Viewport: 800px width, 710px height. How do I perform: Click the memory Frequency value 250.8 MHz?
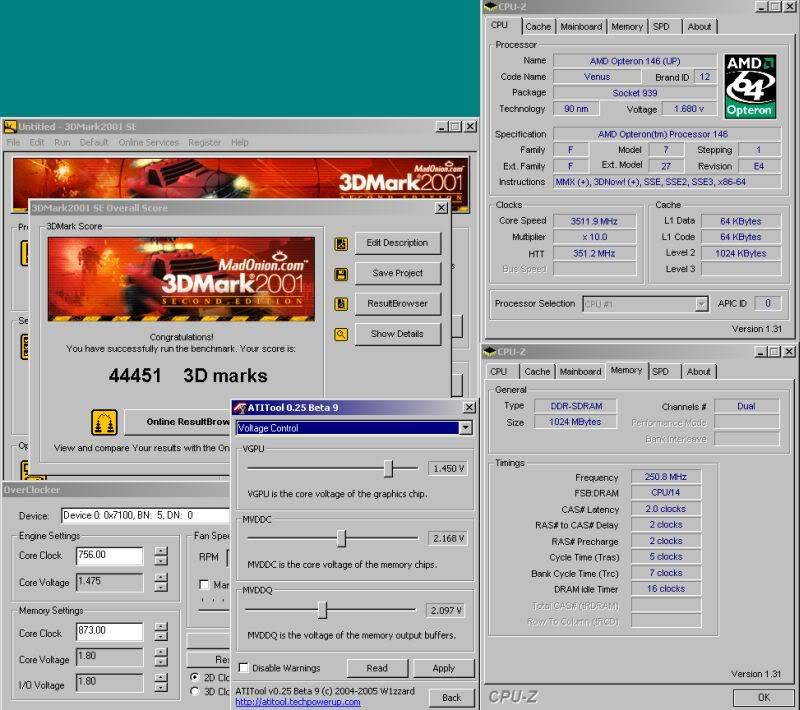point(665,477)
